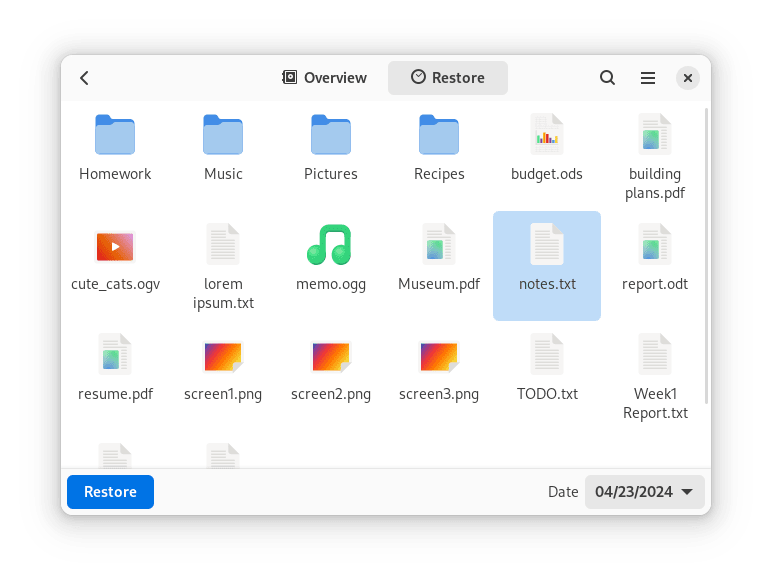Select the Museum.pdf file icon

click(x=439, y=244)
